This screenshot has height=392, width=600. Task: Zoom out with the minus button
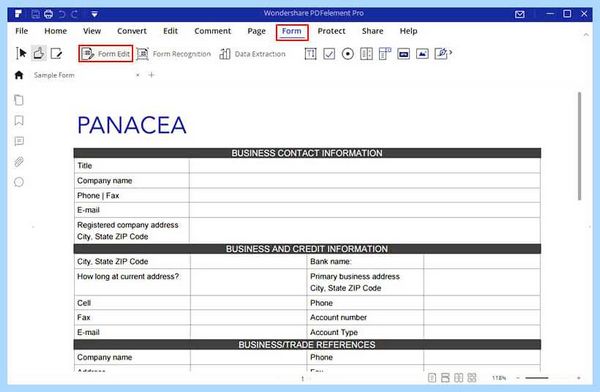(x=518, y=378)
